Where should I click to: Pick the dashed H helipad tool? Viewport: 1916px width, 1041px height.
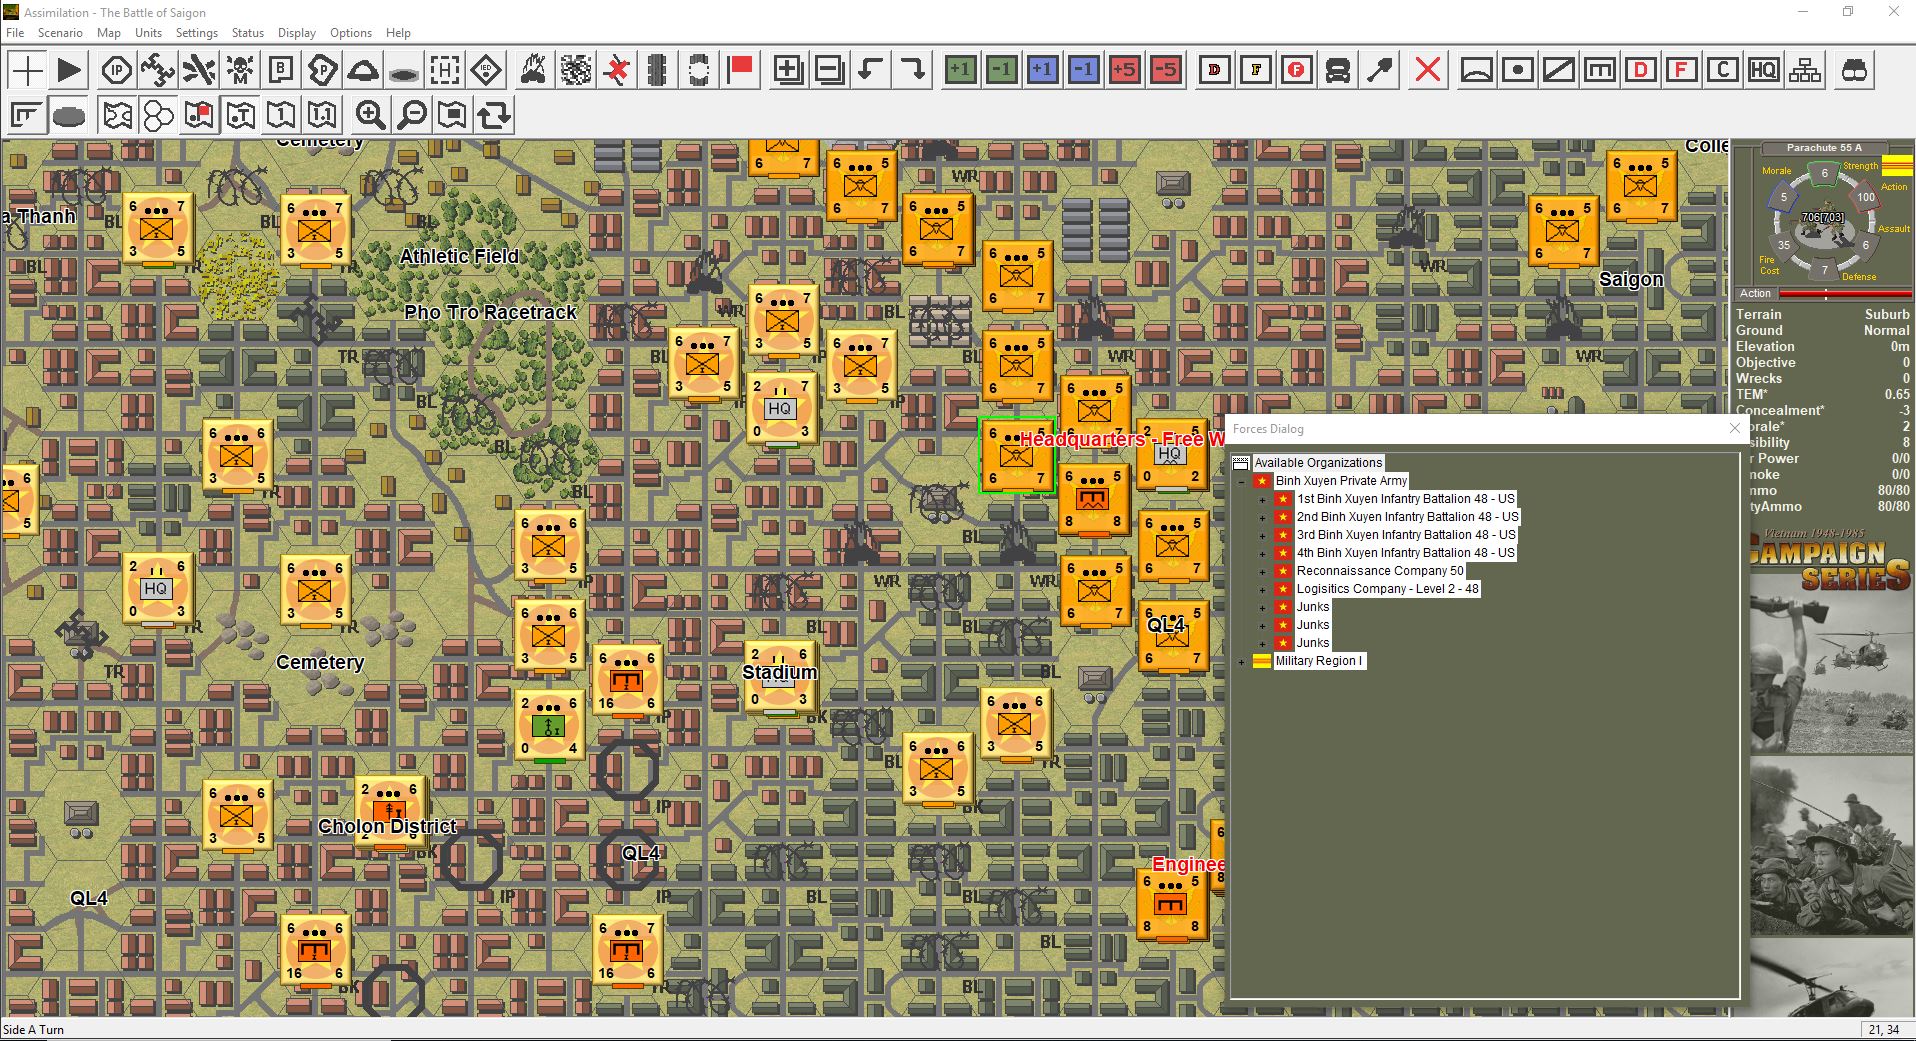445,70
